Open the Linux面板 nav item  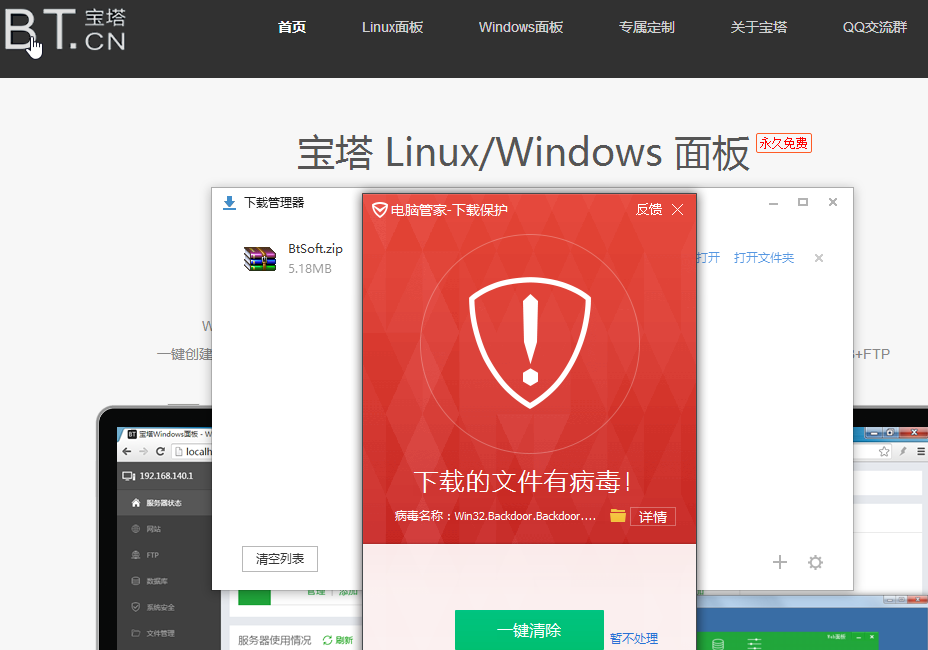tap(392, 27)
